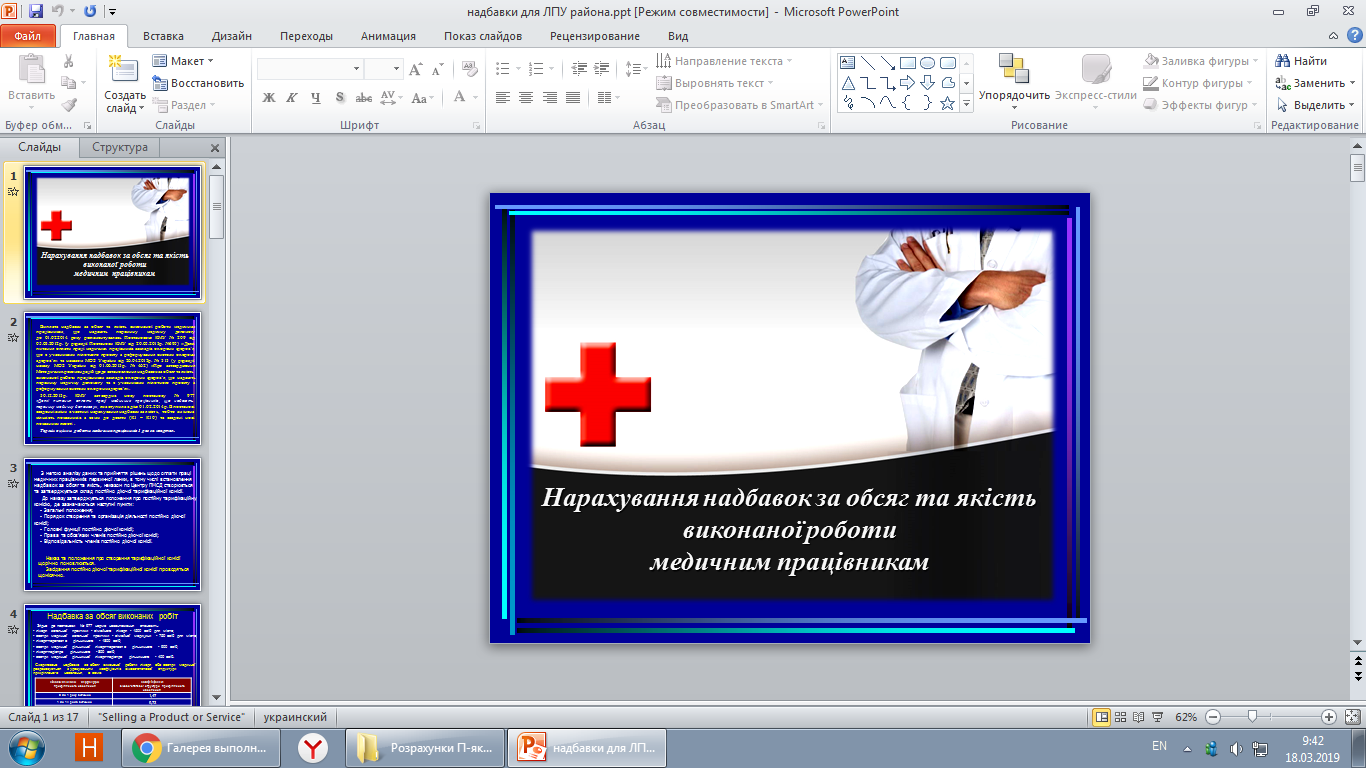Viewport: 1366px width, 768px height.
Task: Select slide 3 thumbnail
Action: (113, 524)
